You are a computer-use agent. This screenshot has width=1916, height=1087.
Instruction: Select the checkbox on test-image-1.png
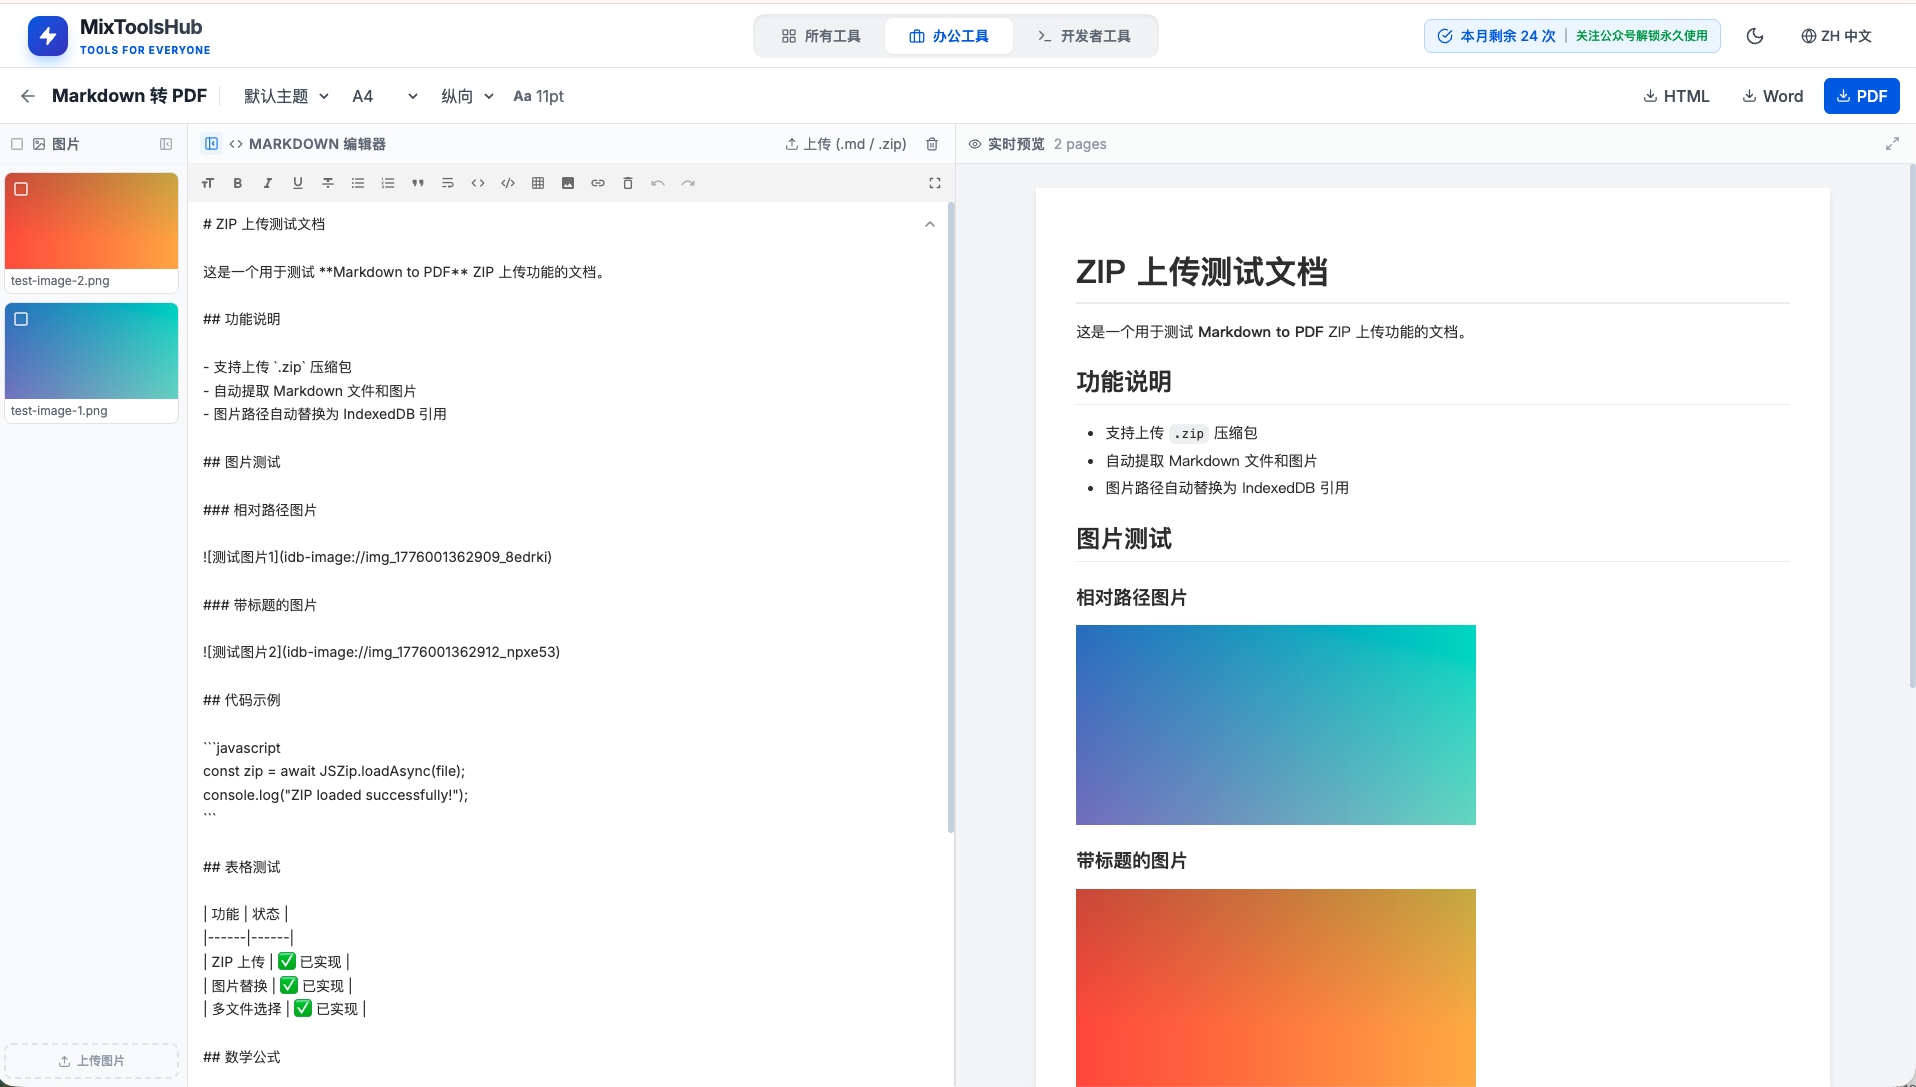tap(22, 320)
